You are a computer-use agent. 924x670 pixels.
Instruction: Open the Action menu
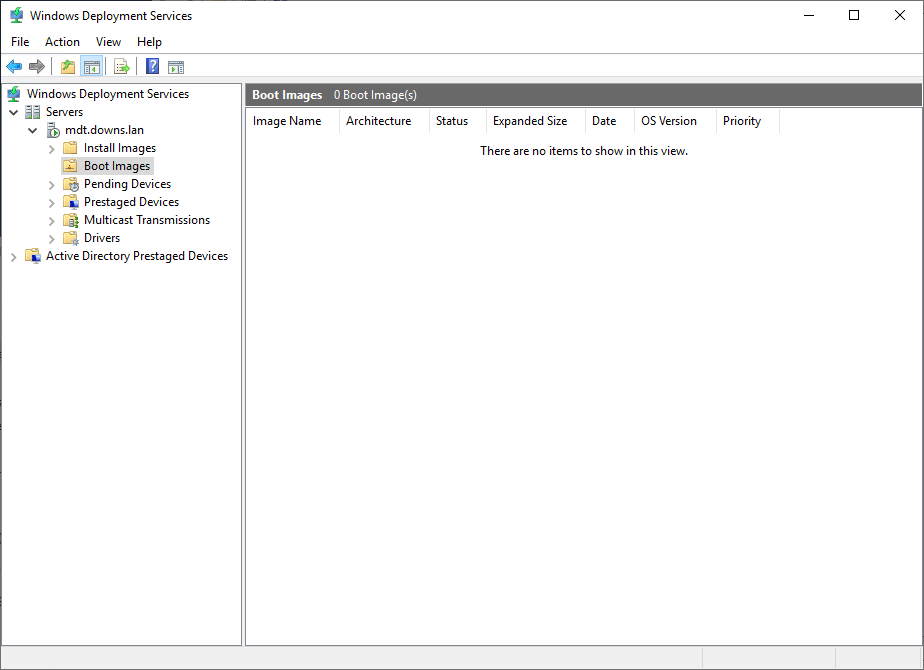[62, 42]
